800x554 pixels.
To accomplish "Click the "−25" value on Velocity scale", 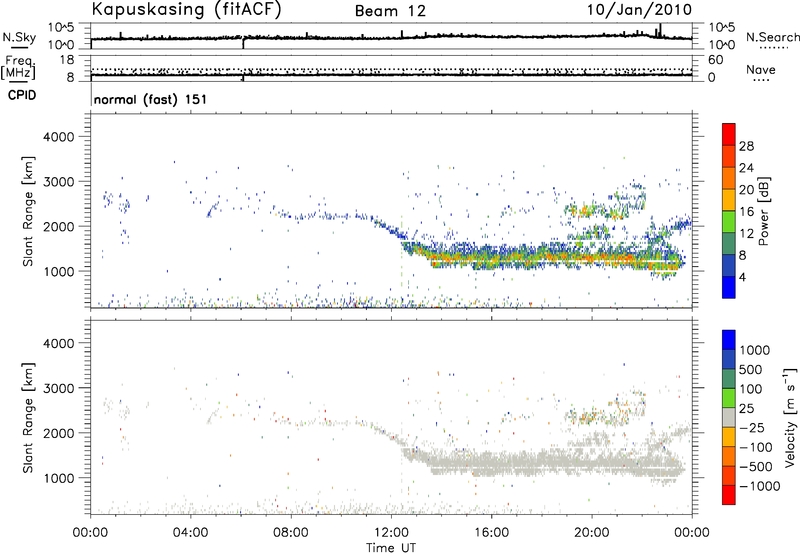I will [752, 427].
